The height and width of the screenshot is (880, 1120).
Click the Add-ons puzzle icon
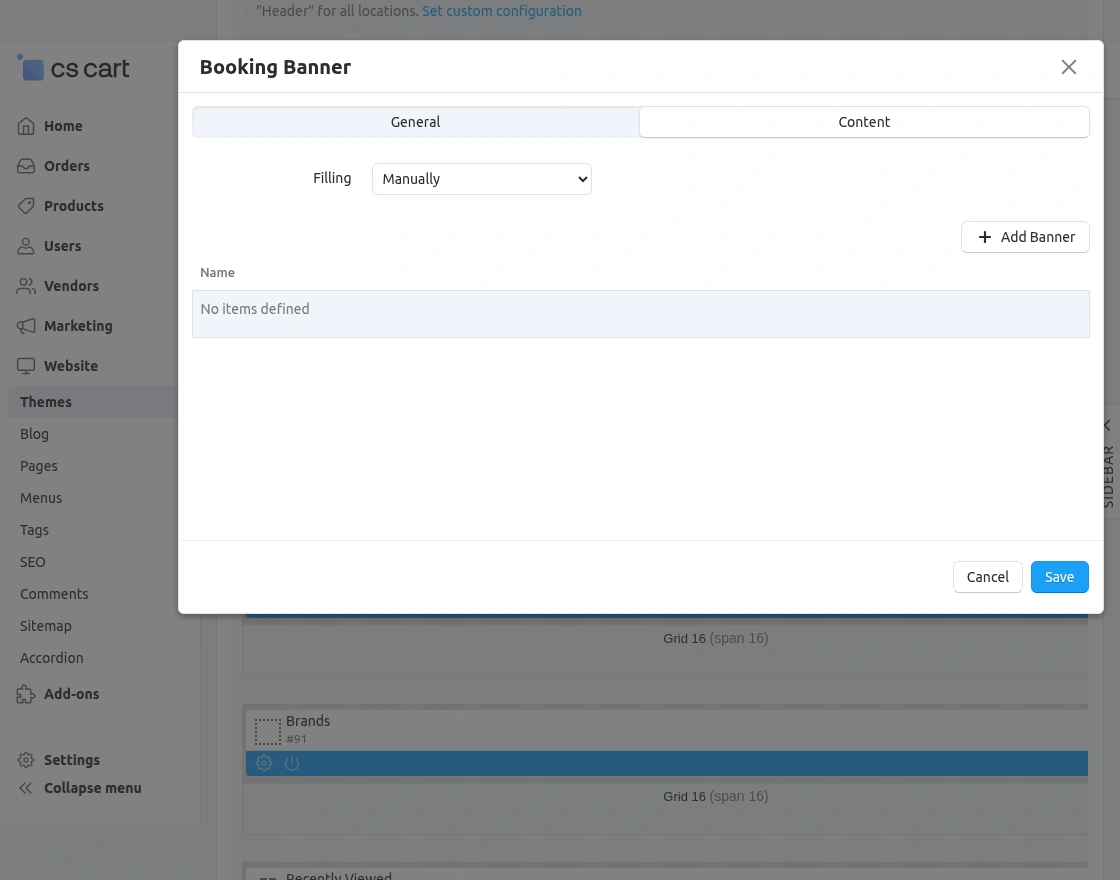pyautogui.click(x=26, y=694)
